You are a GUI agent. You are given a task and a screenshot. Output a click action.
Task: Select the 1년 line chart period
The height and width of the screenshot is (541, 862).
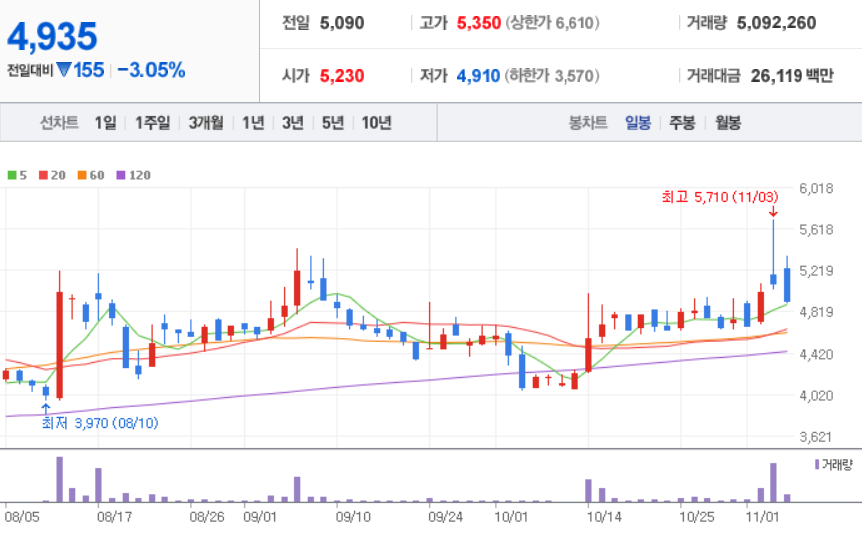pos(253,122)
